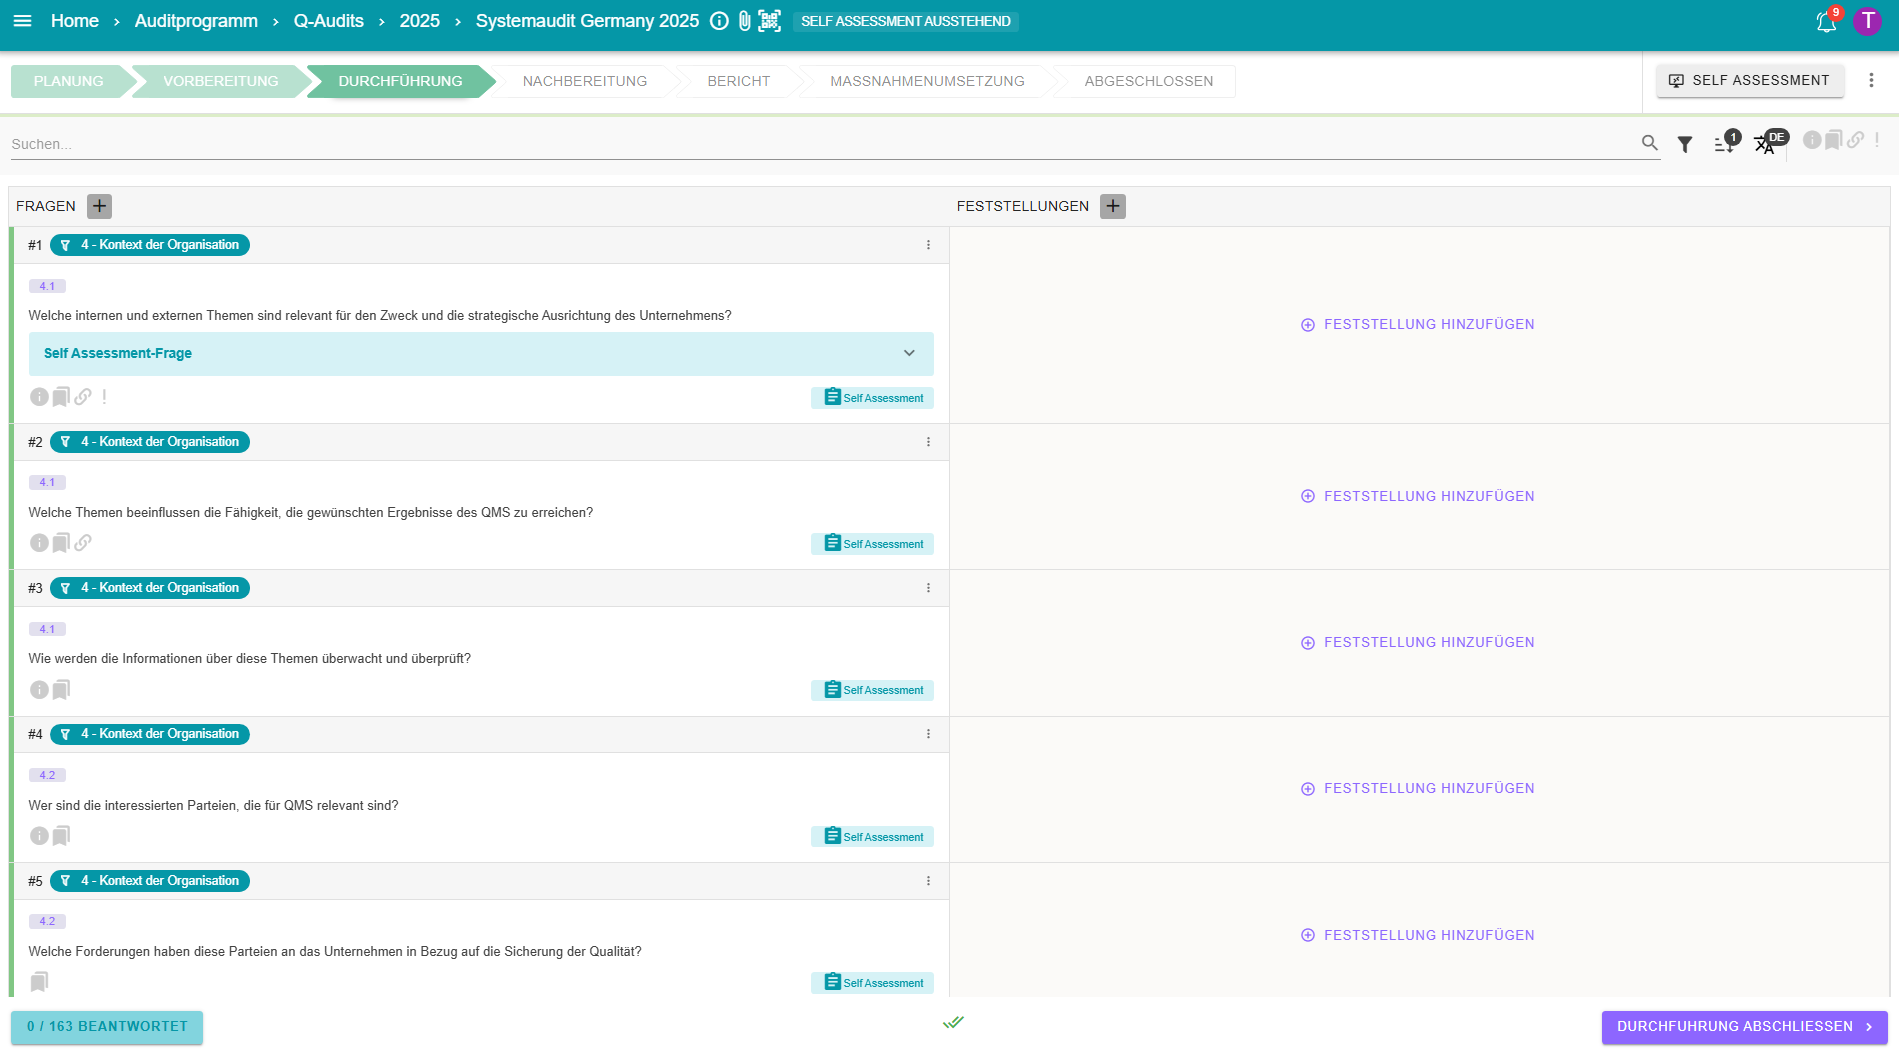Click Feststellung Hinzufügen for question #1

tap(1418, 325)
